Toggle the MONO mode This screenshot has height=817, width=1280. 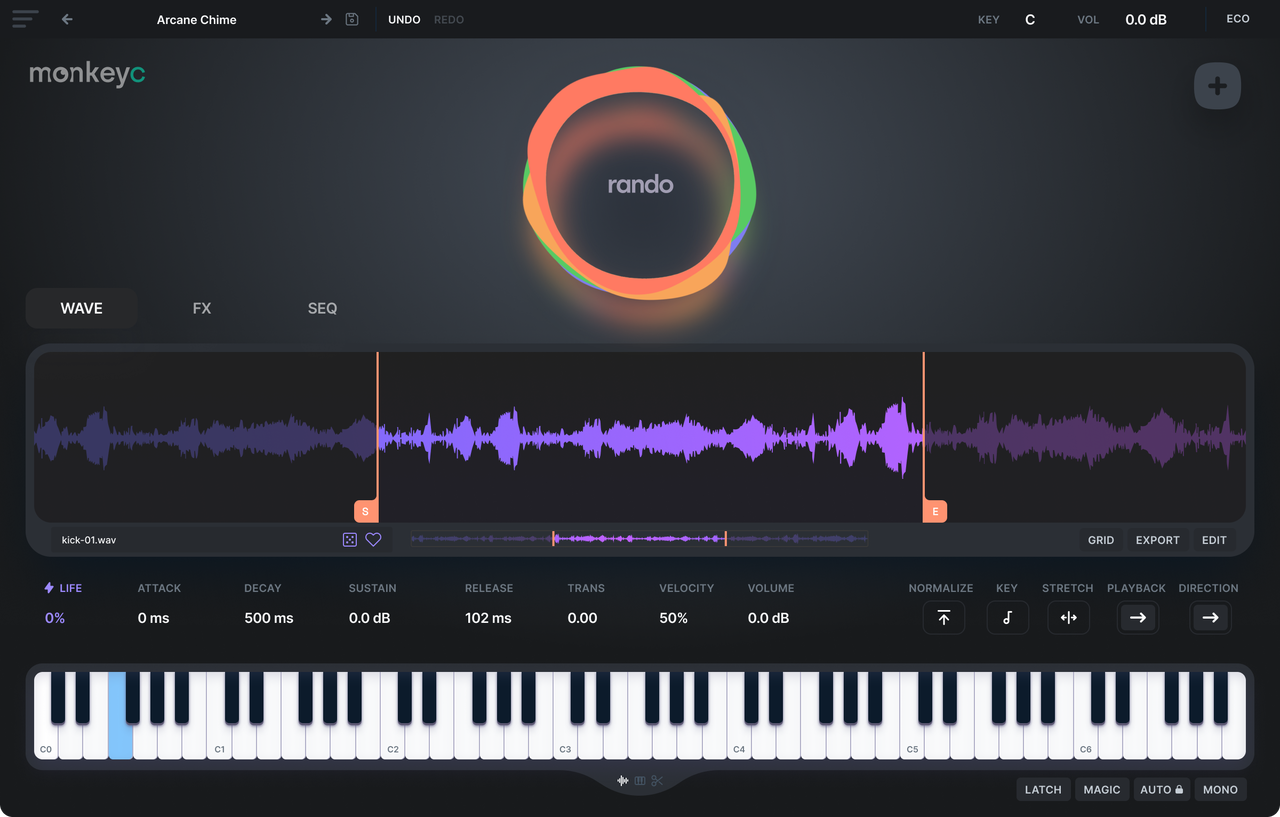1220,790
